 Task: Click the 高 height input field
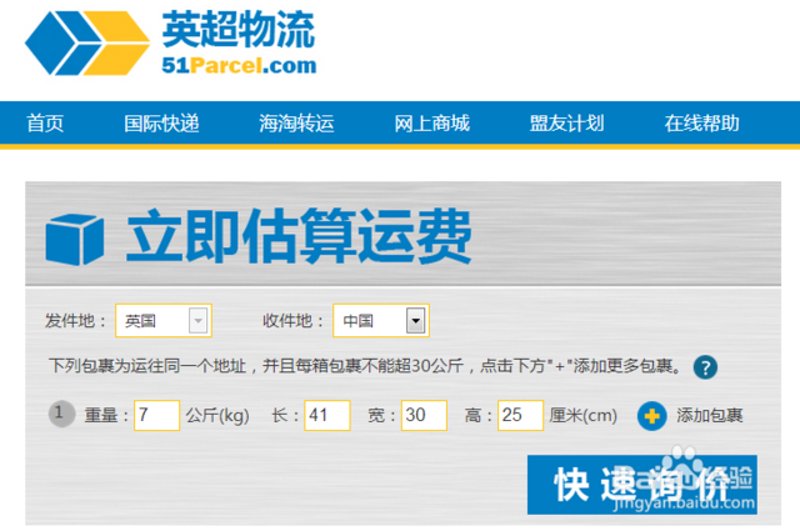click(520, 415)
